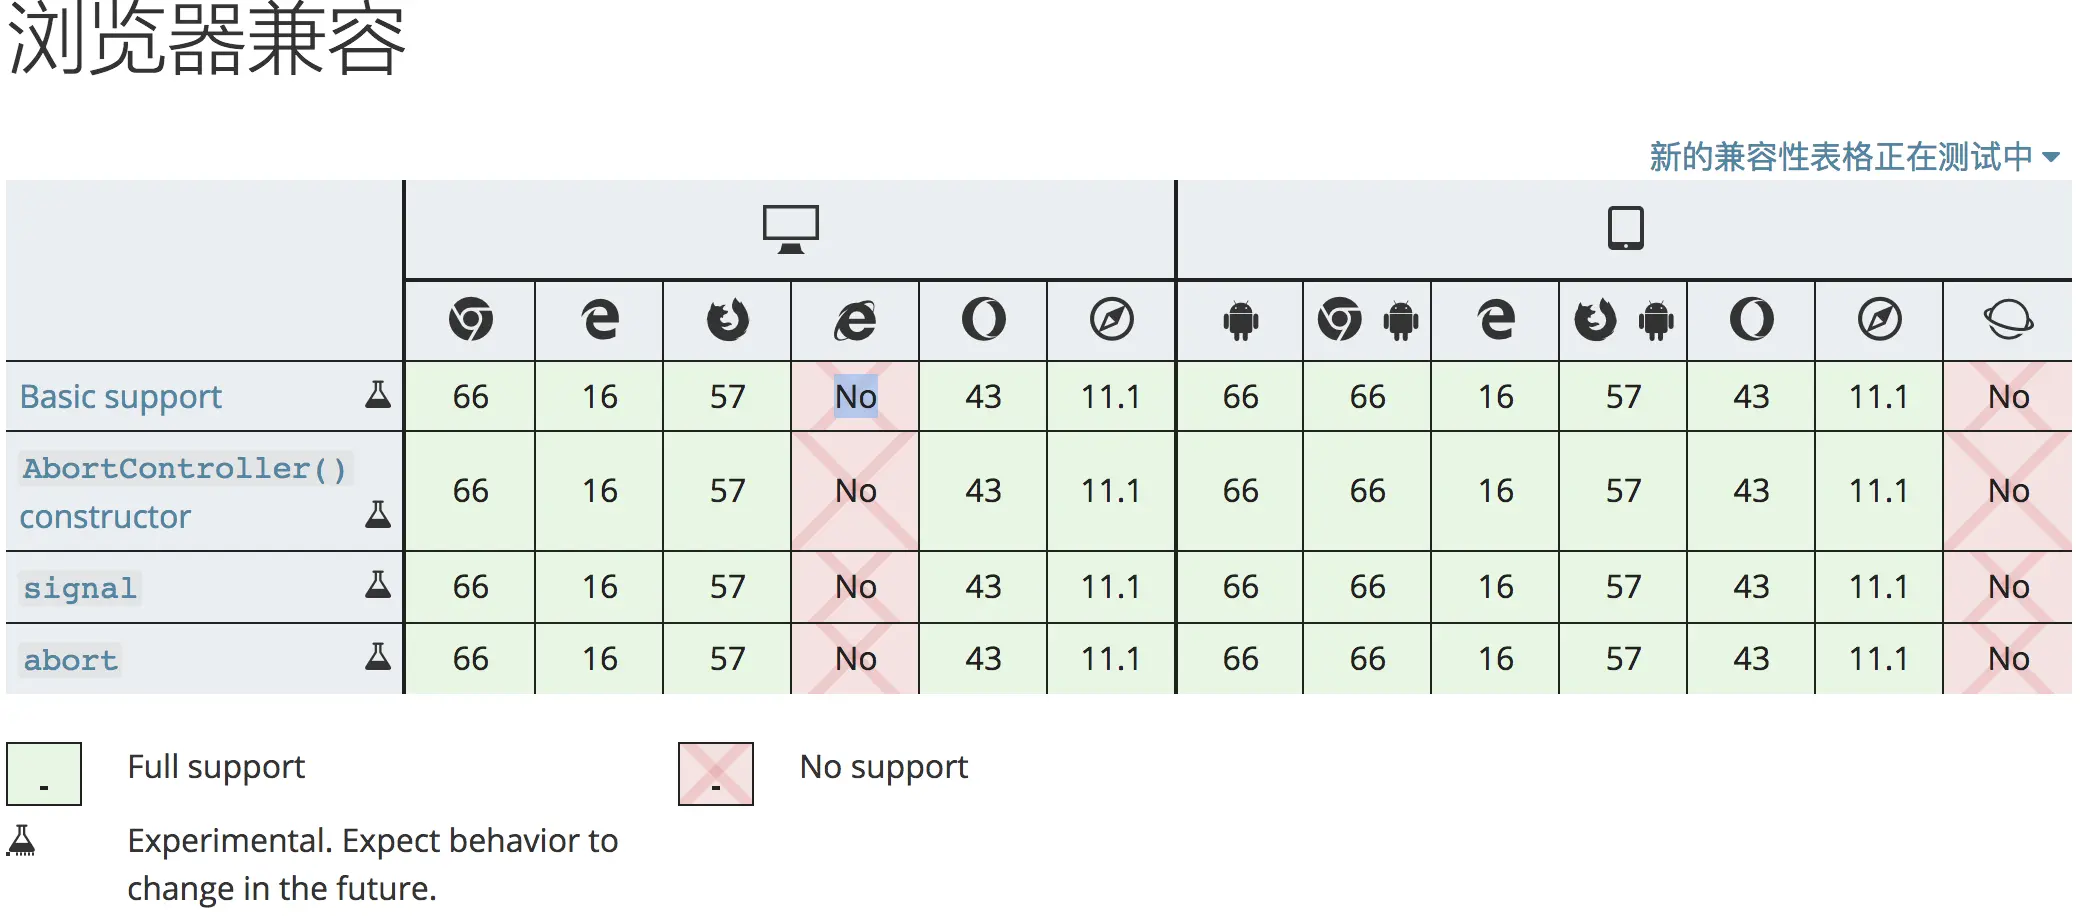Open the AbortController() constructor link
2084x920 pixels.
(x=183, y=469)
